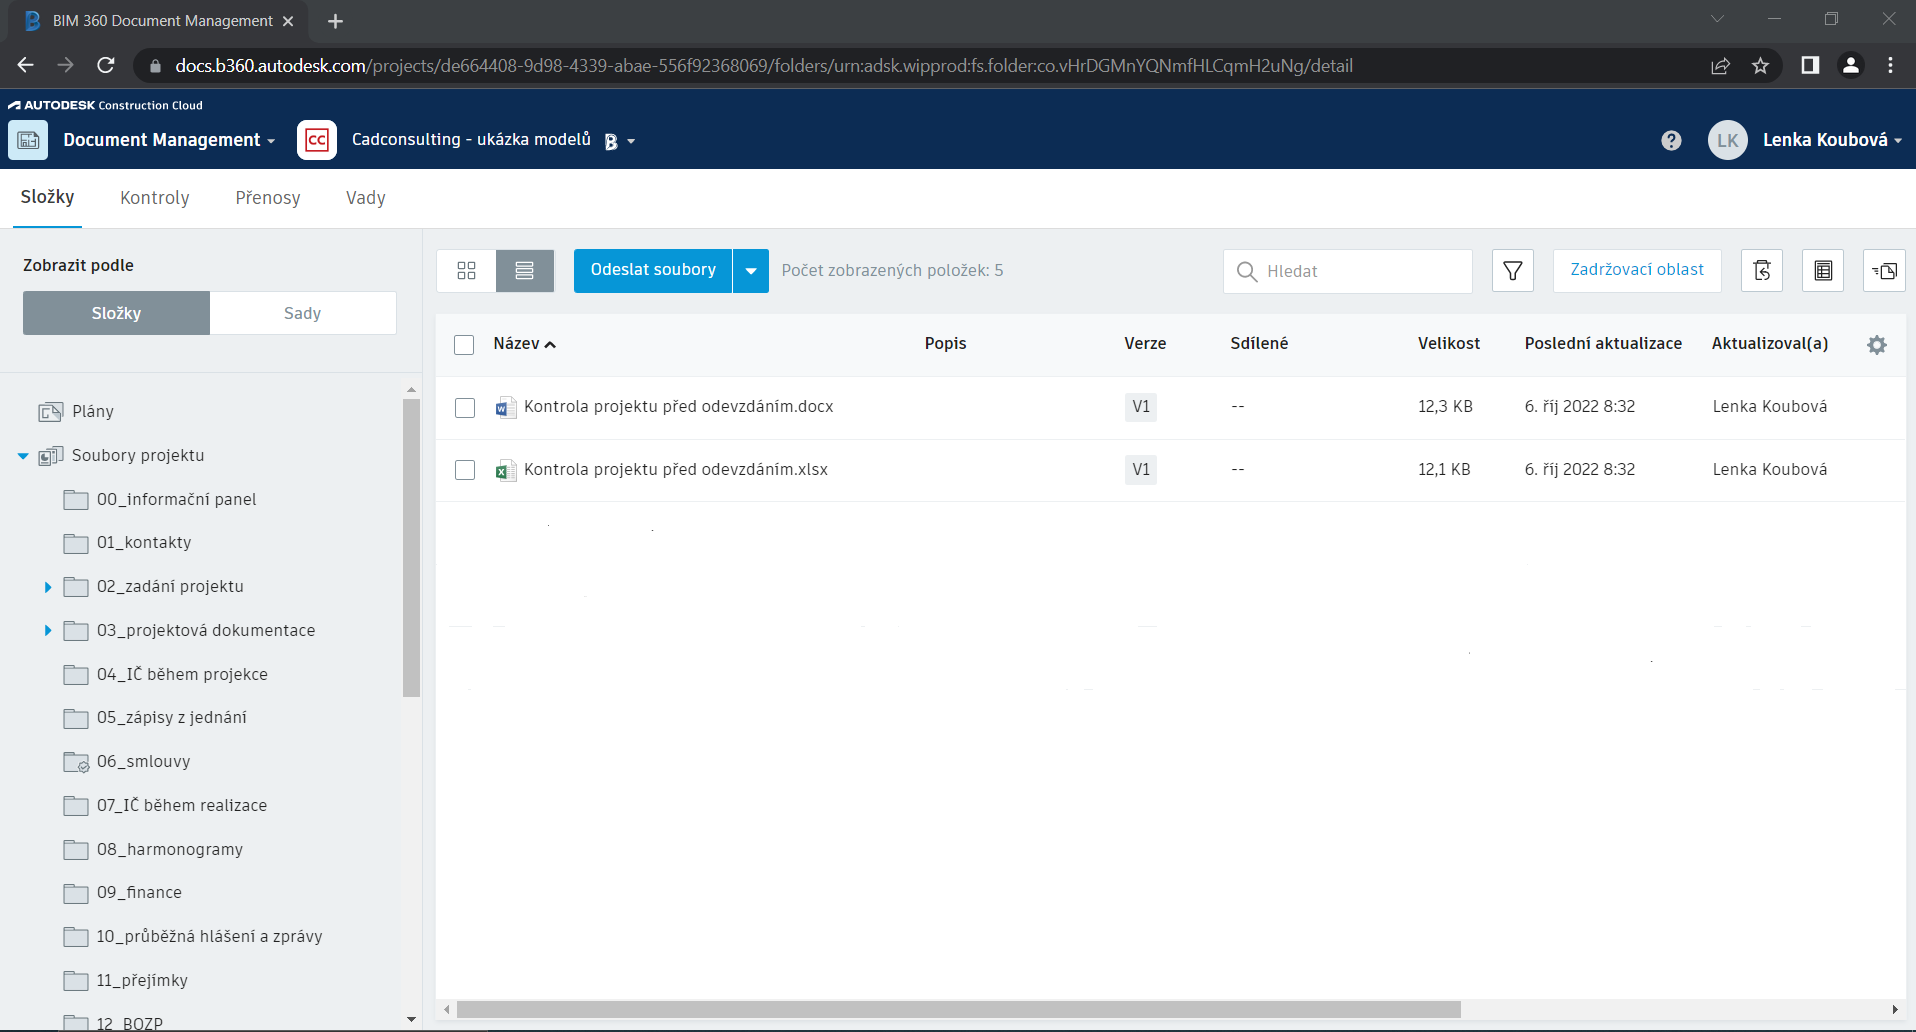This screenshot has height=1032, width=1916.
Task: Expand the 02_zadání projektu folder
Action: [x=47, y=587]
